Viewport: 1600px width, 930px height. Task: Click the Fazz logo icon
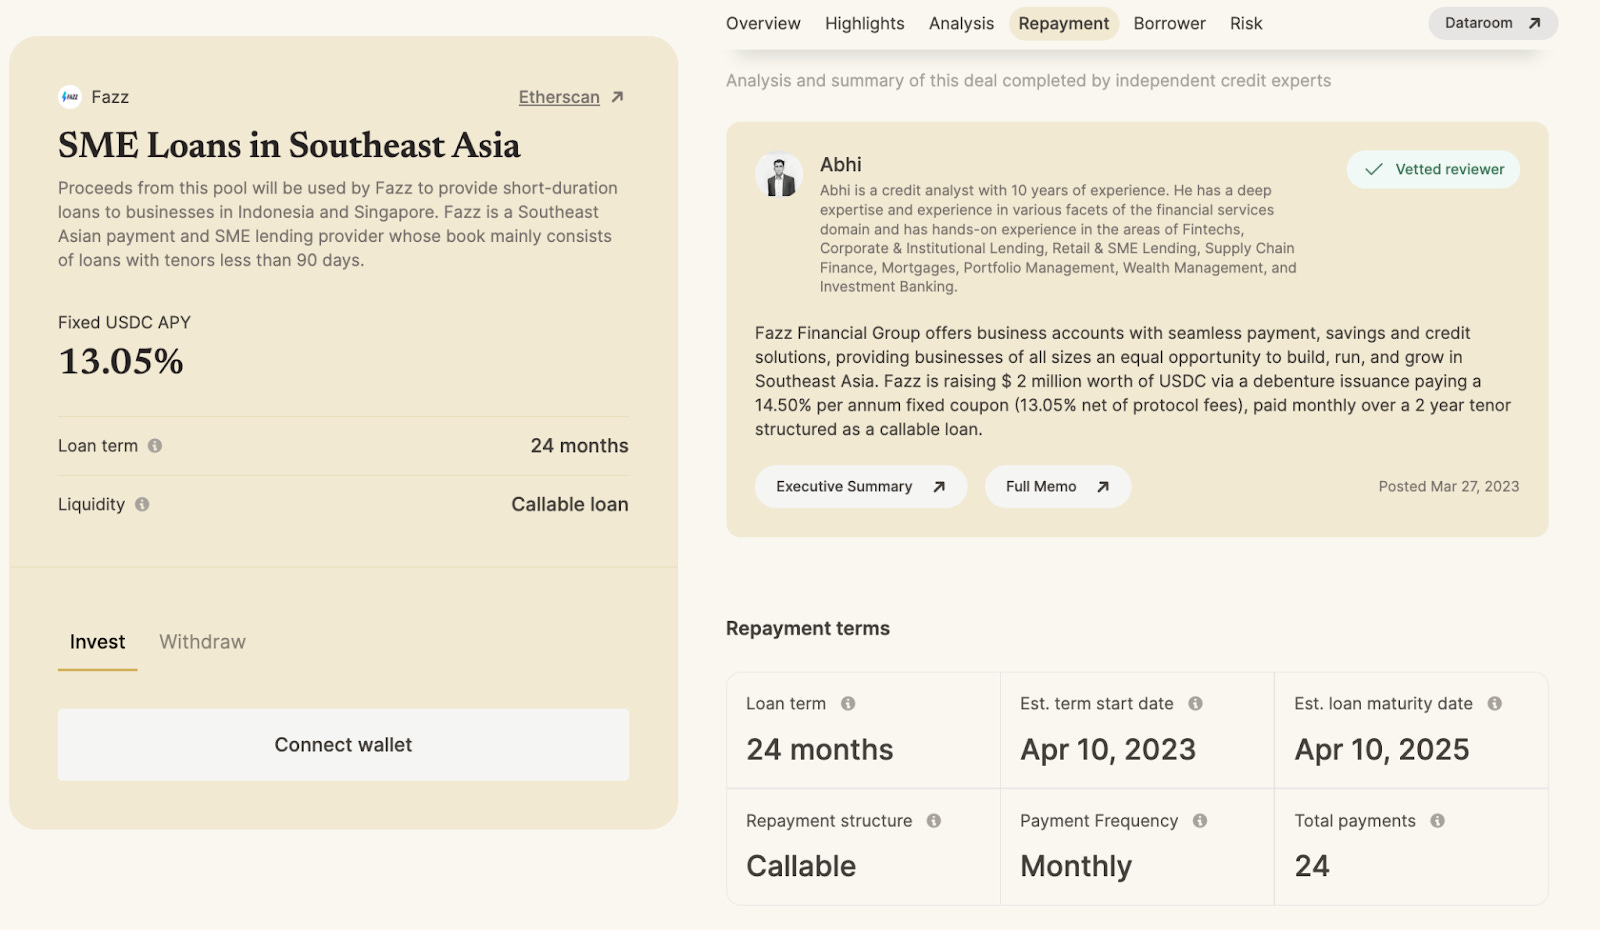coord(70,97)
